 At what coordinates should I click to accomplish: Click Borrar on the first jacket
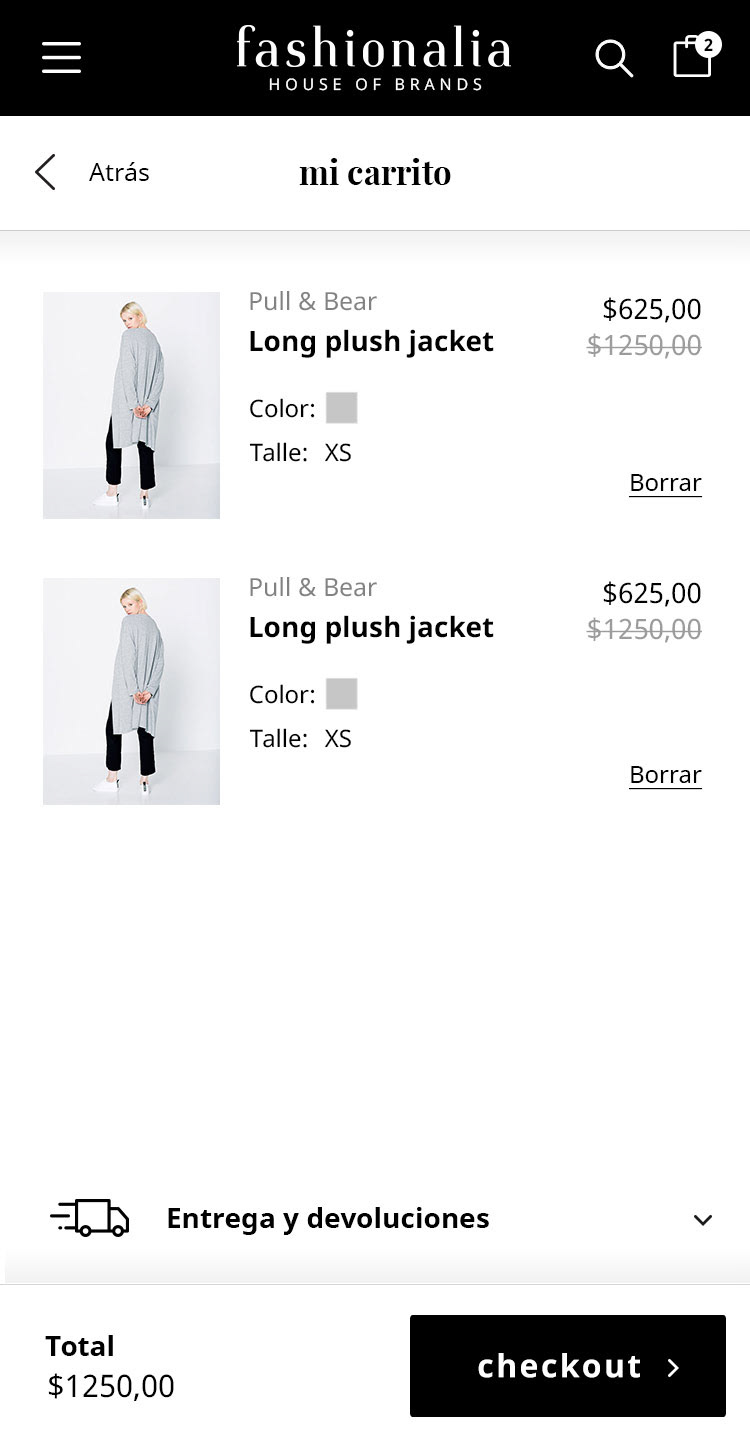665,483
